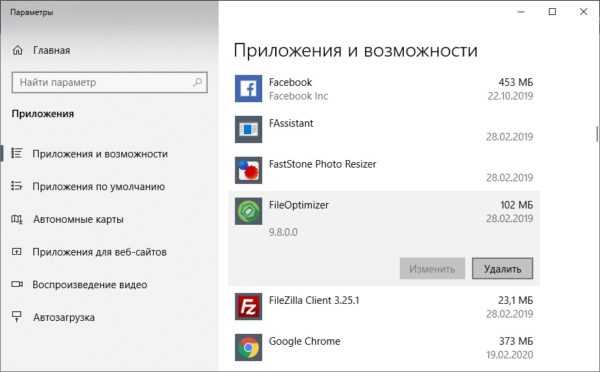Click the Воспроизведение видео camera icon
600x372 pixels.
point(17,284)
